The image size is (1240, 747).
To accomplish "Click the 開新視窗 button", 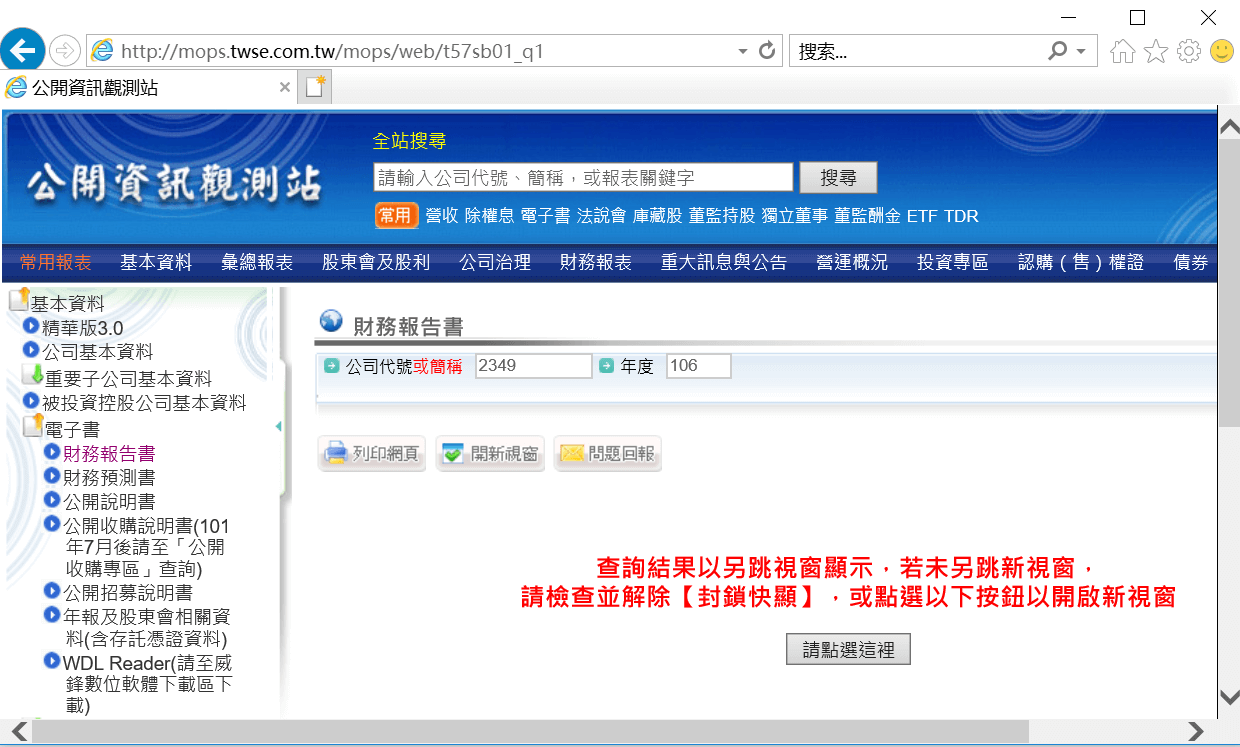I will (x=490, y=454).
